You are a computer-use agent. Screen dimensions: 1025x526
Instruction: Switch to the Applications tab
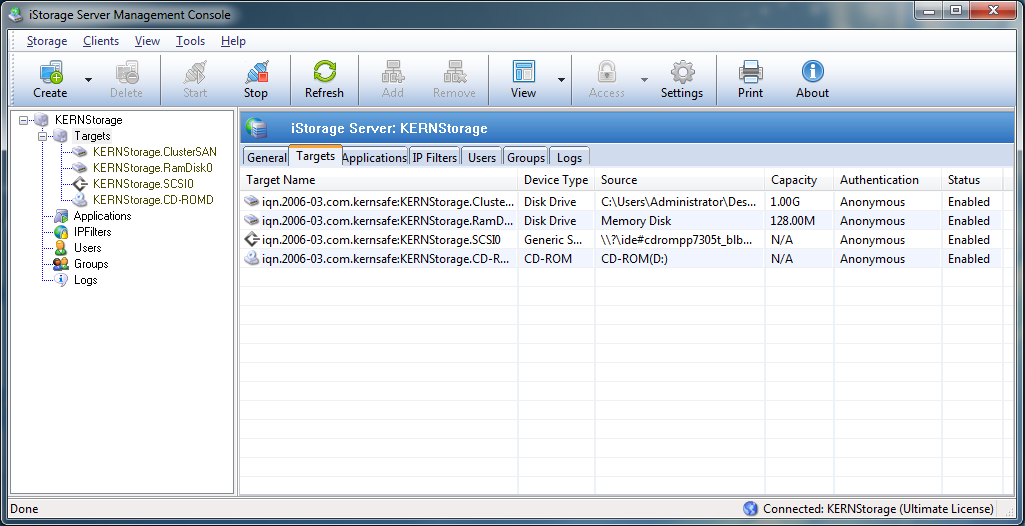pyautogui.click(x=375, y=157)
